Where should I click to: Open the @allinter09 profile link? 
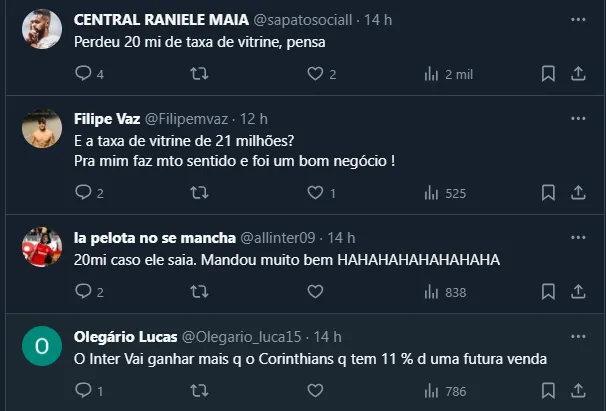click(278, 238)
